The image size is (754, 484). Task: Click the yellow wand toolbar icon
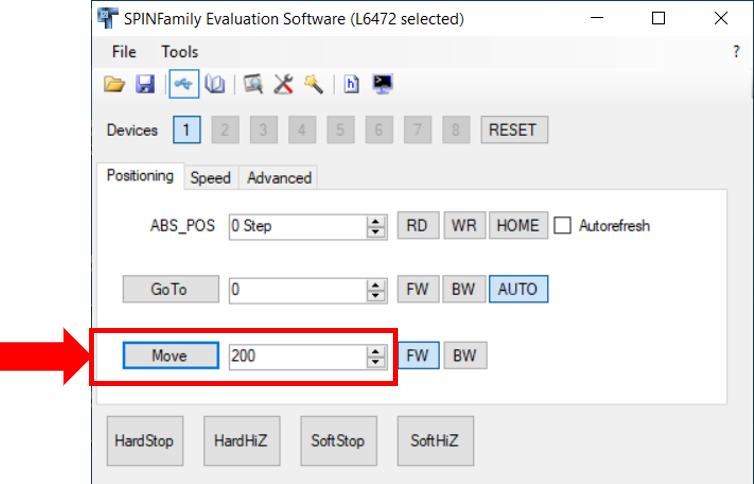314,84
